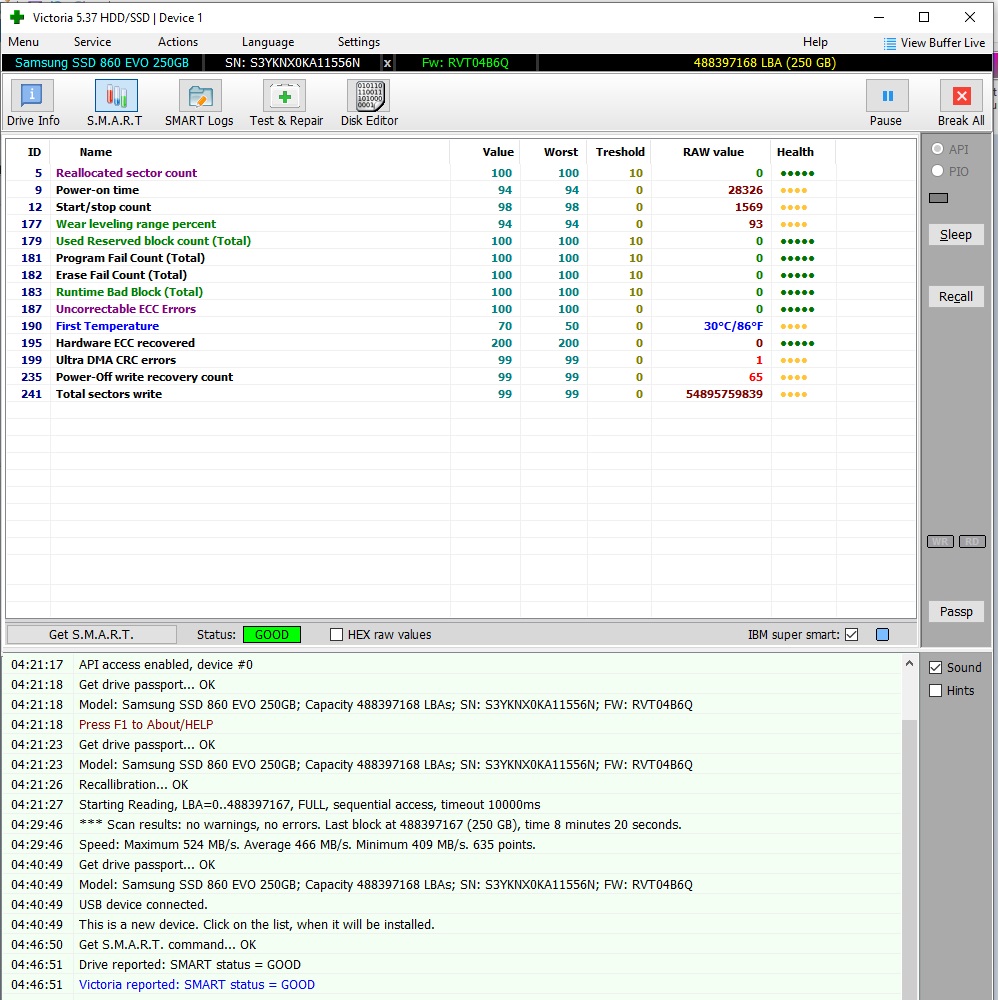Open the Settings menu
This screenshot has width=1000, height=1000.
(358, 42)
